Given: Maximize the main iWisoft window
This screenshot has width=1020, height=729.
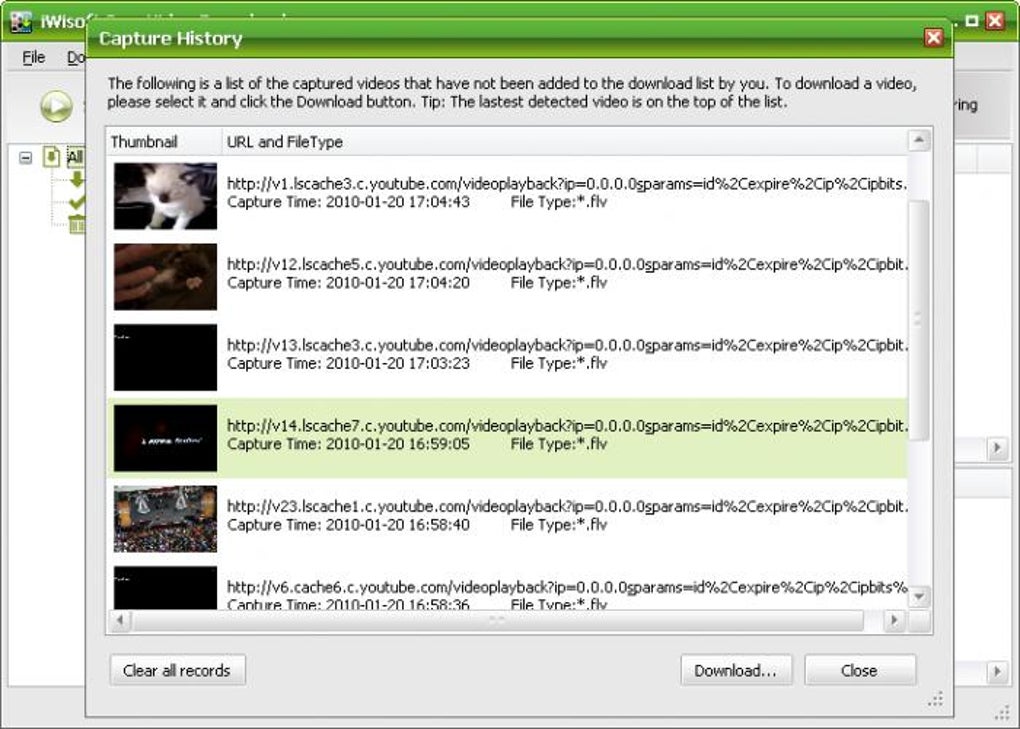Looking at the screenshot, I should (x=972, y=21).
